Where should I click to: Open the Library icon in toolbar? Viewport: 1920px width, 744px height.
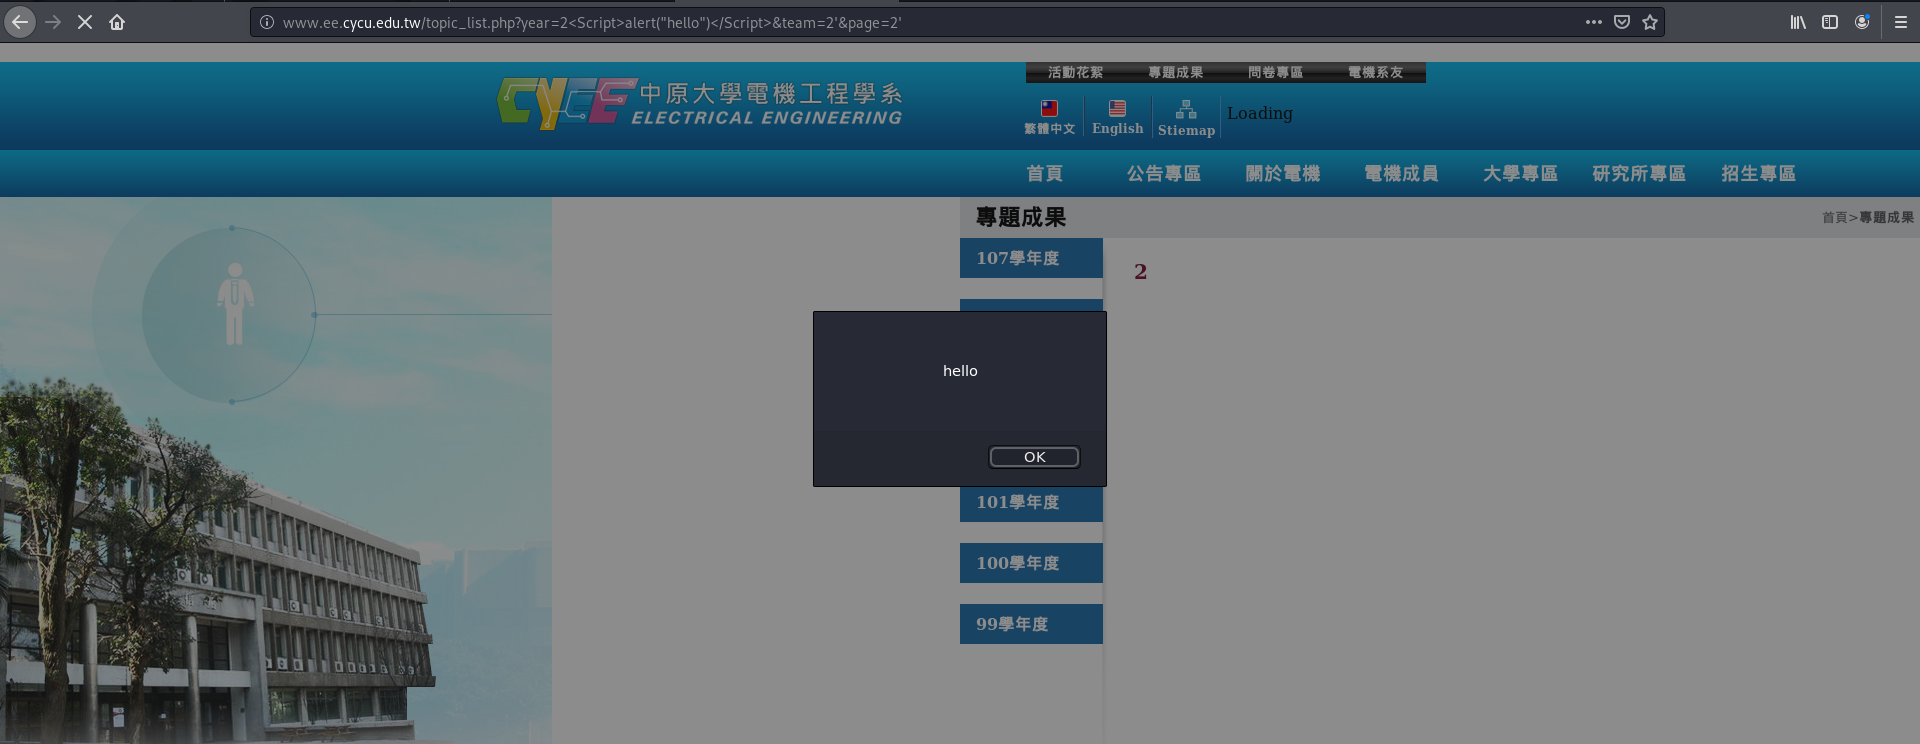1798,22
